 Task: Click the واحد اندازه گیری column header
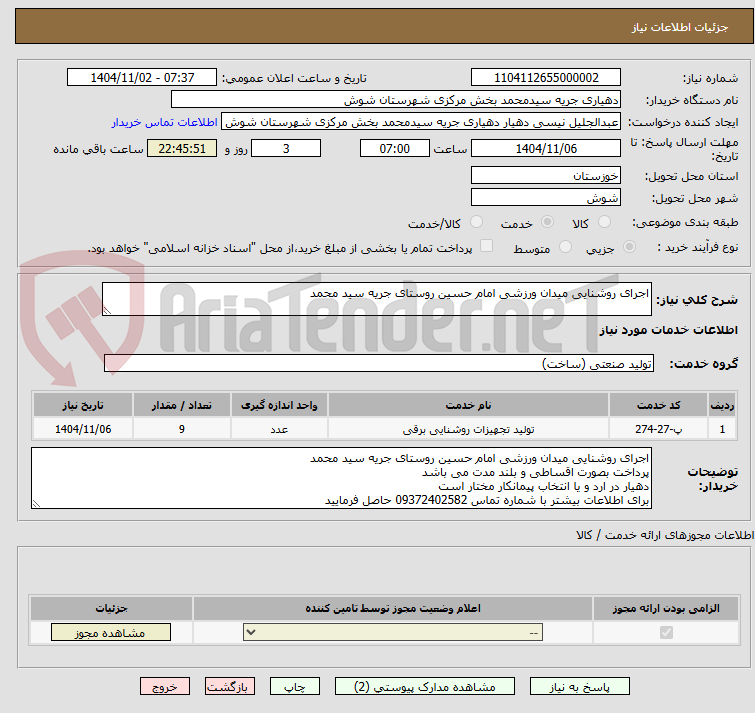[x=279, y=405]
